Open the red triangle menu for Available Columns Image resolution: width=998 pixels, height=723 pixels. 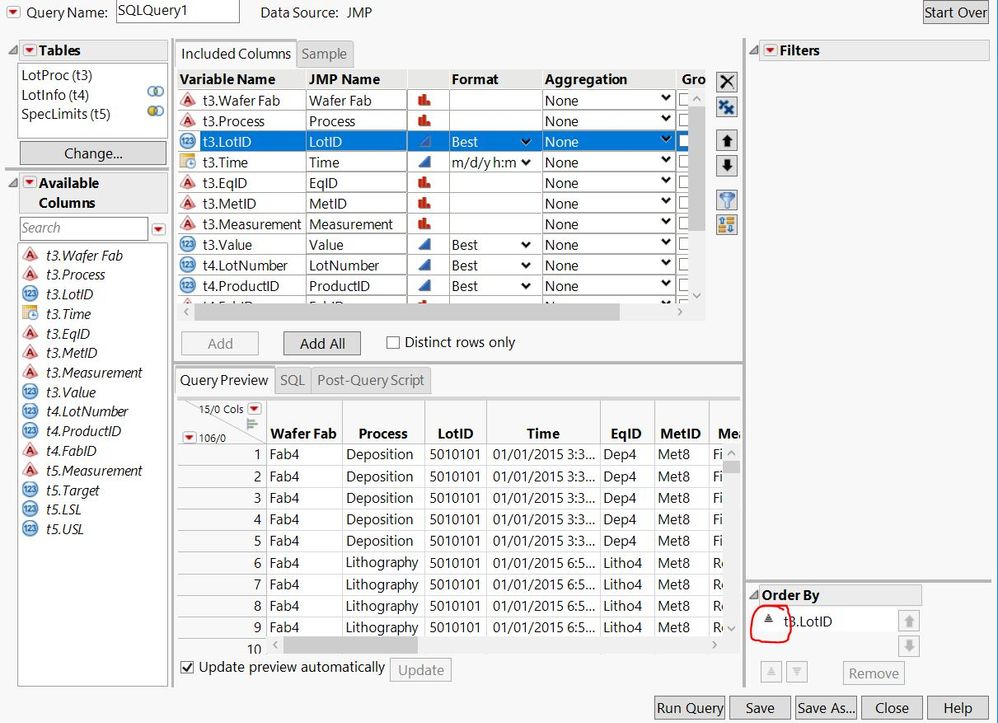[29, 183]
